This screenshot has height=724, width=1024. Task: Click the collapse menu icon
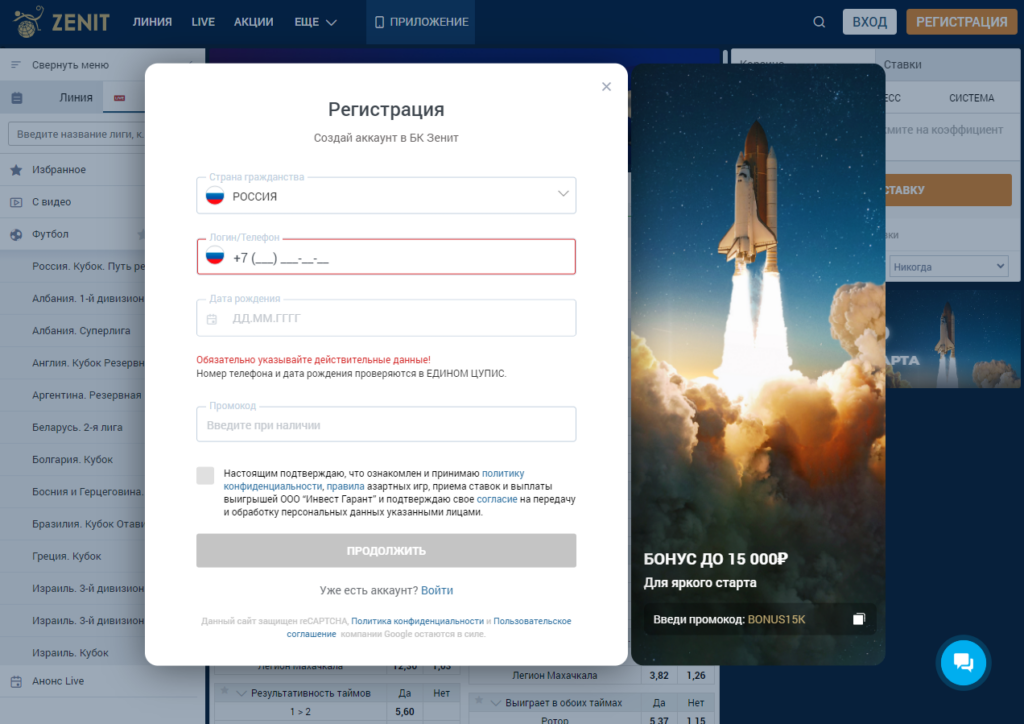16,65
